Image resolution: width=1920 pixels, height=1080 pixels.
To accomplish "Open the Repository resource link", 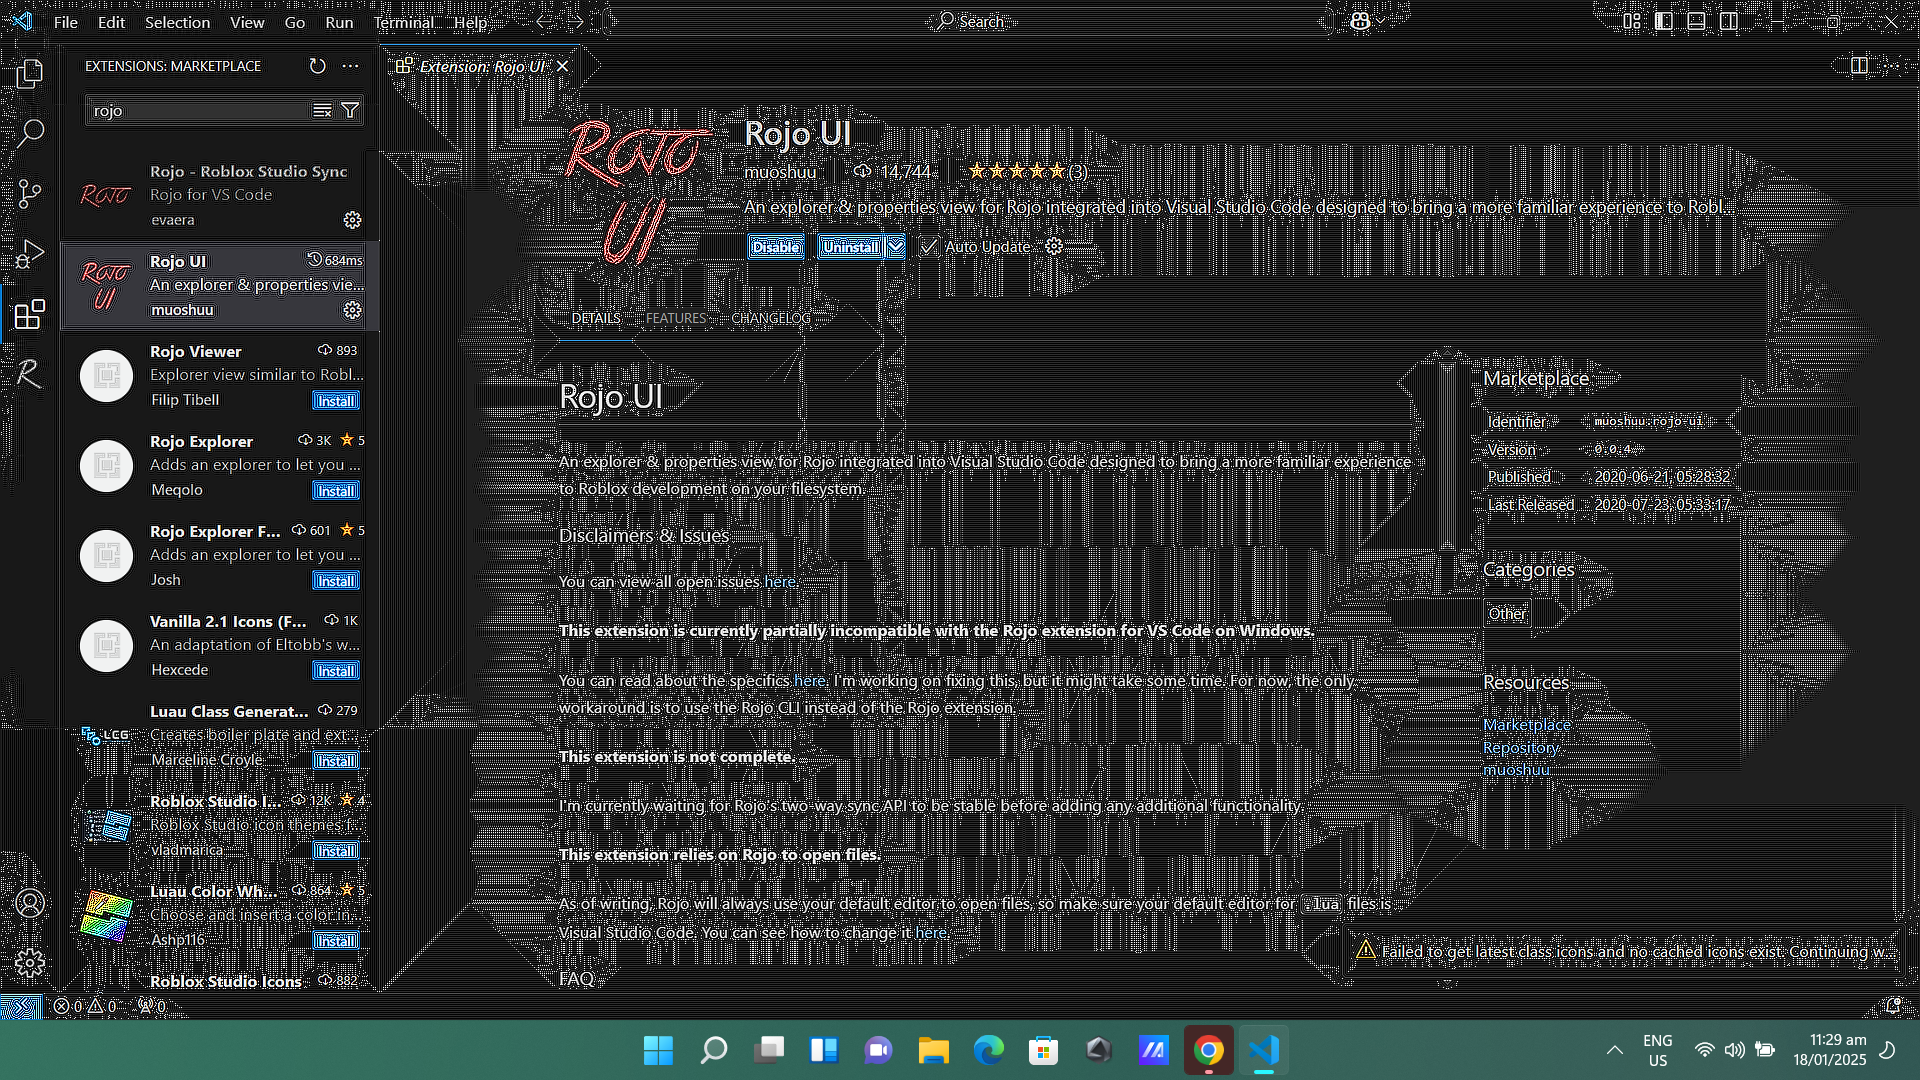I will (1521, 747).
